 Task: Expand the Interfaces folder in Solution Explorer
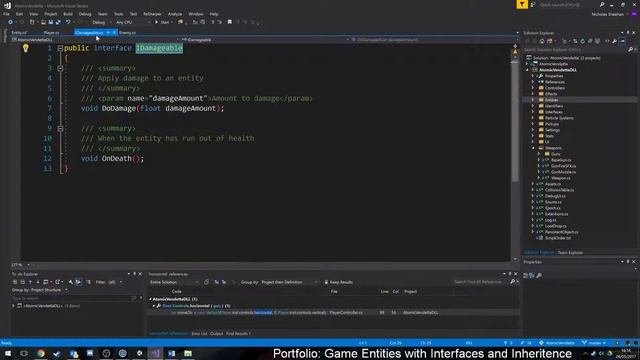pyautogui.click(x=533, y=112)
